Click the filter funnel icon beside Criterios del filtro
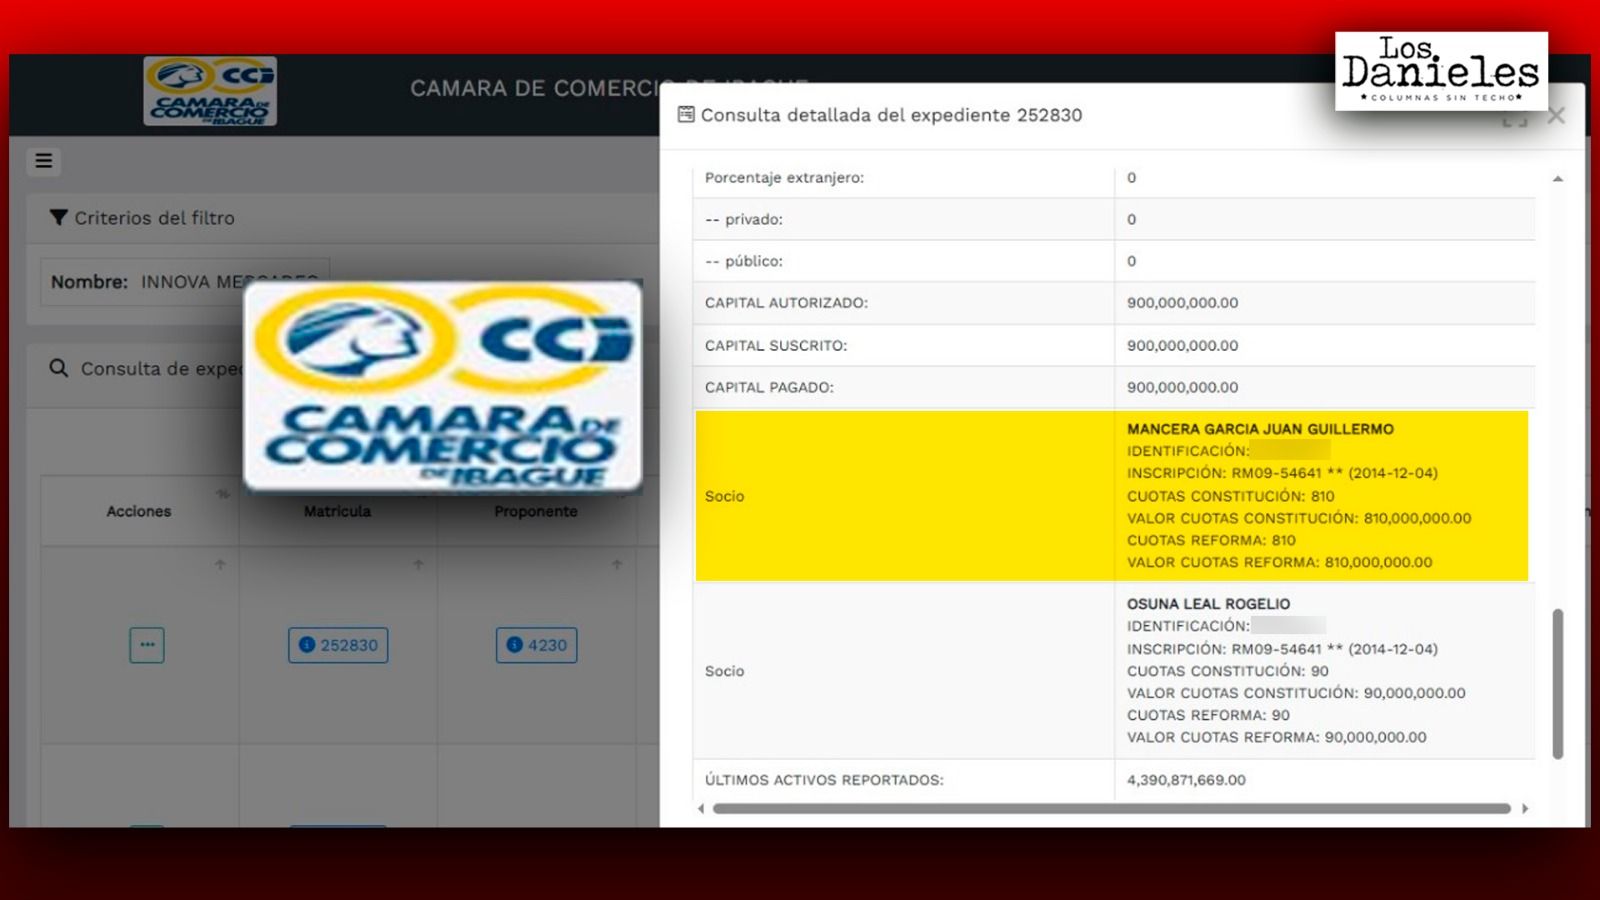Screen dimensions: 1600x900 coord(59,217)
